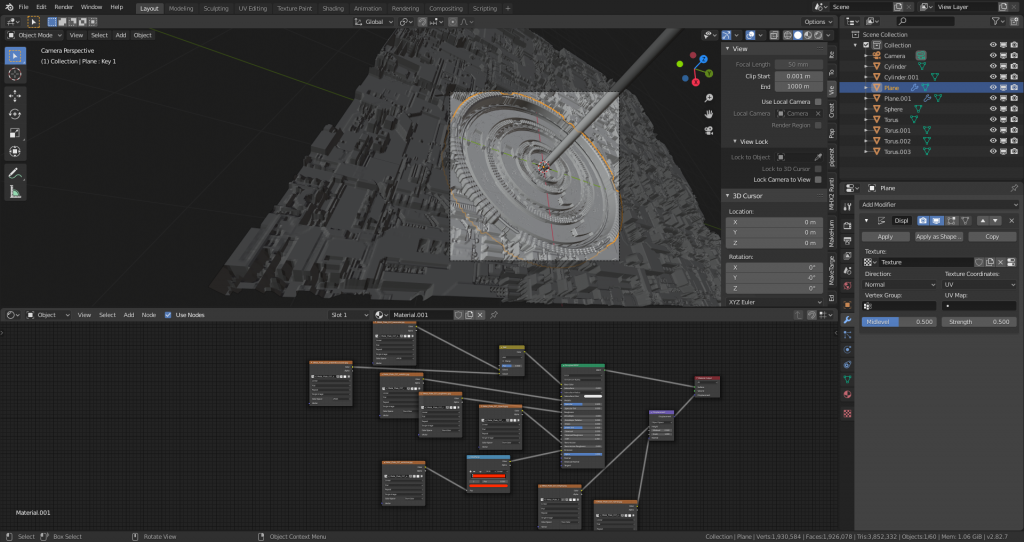Hide Cylinder.001 in the viewport

coord(993,77)
